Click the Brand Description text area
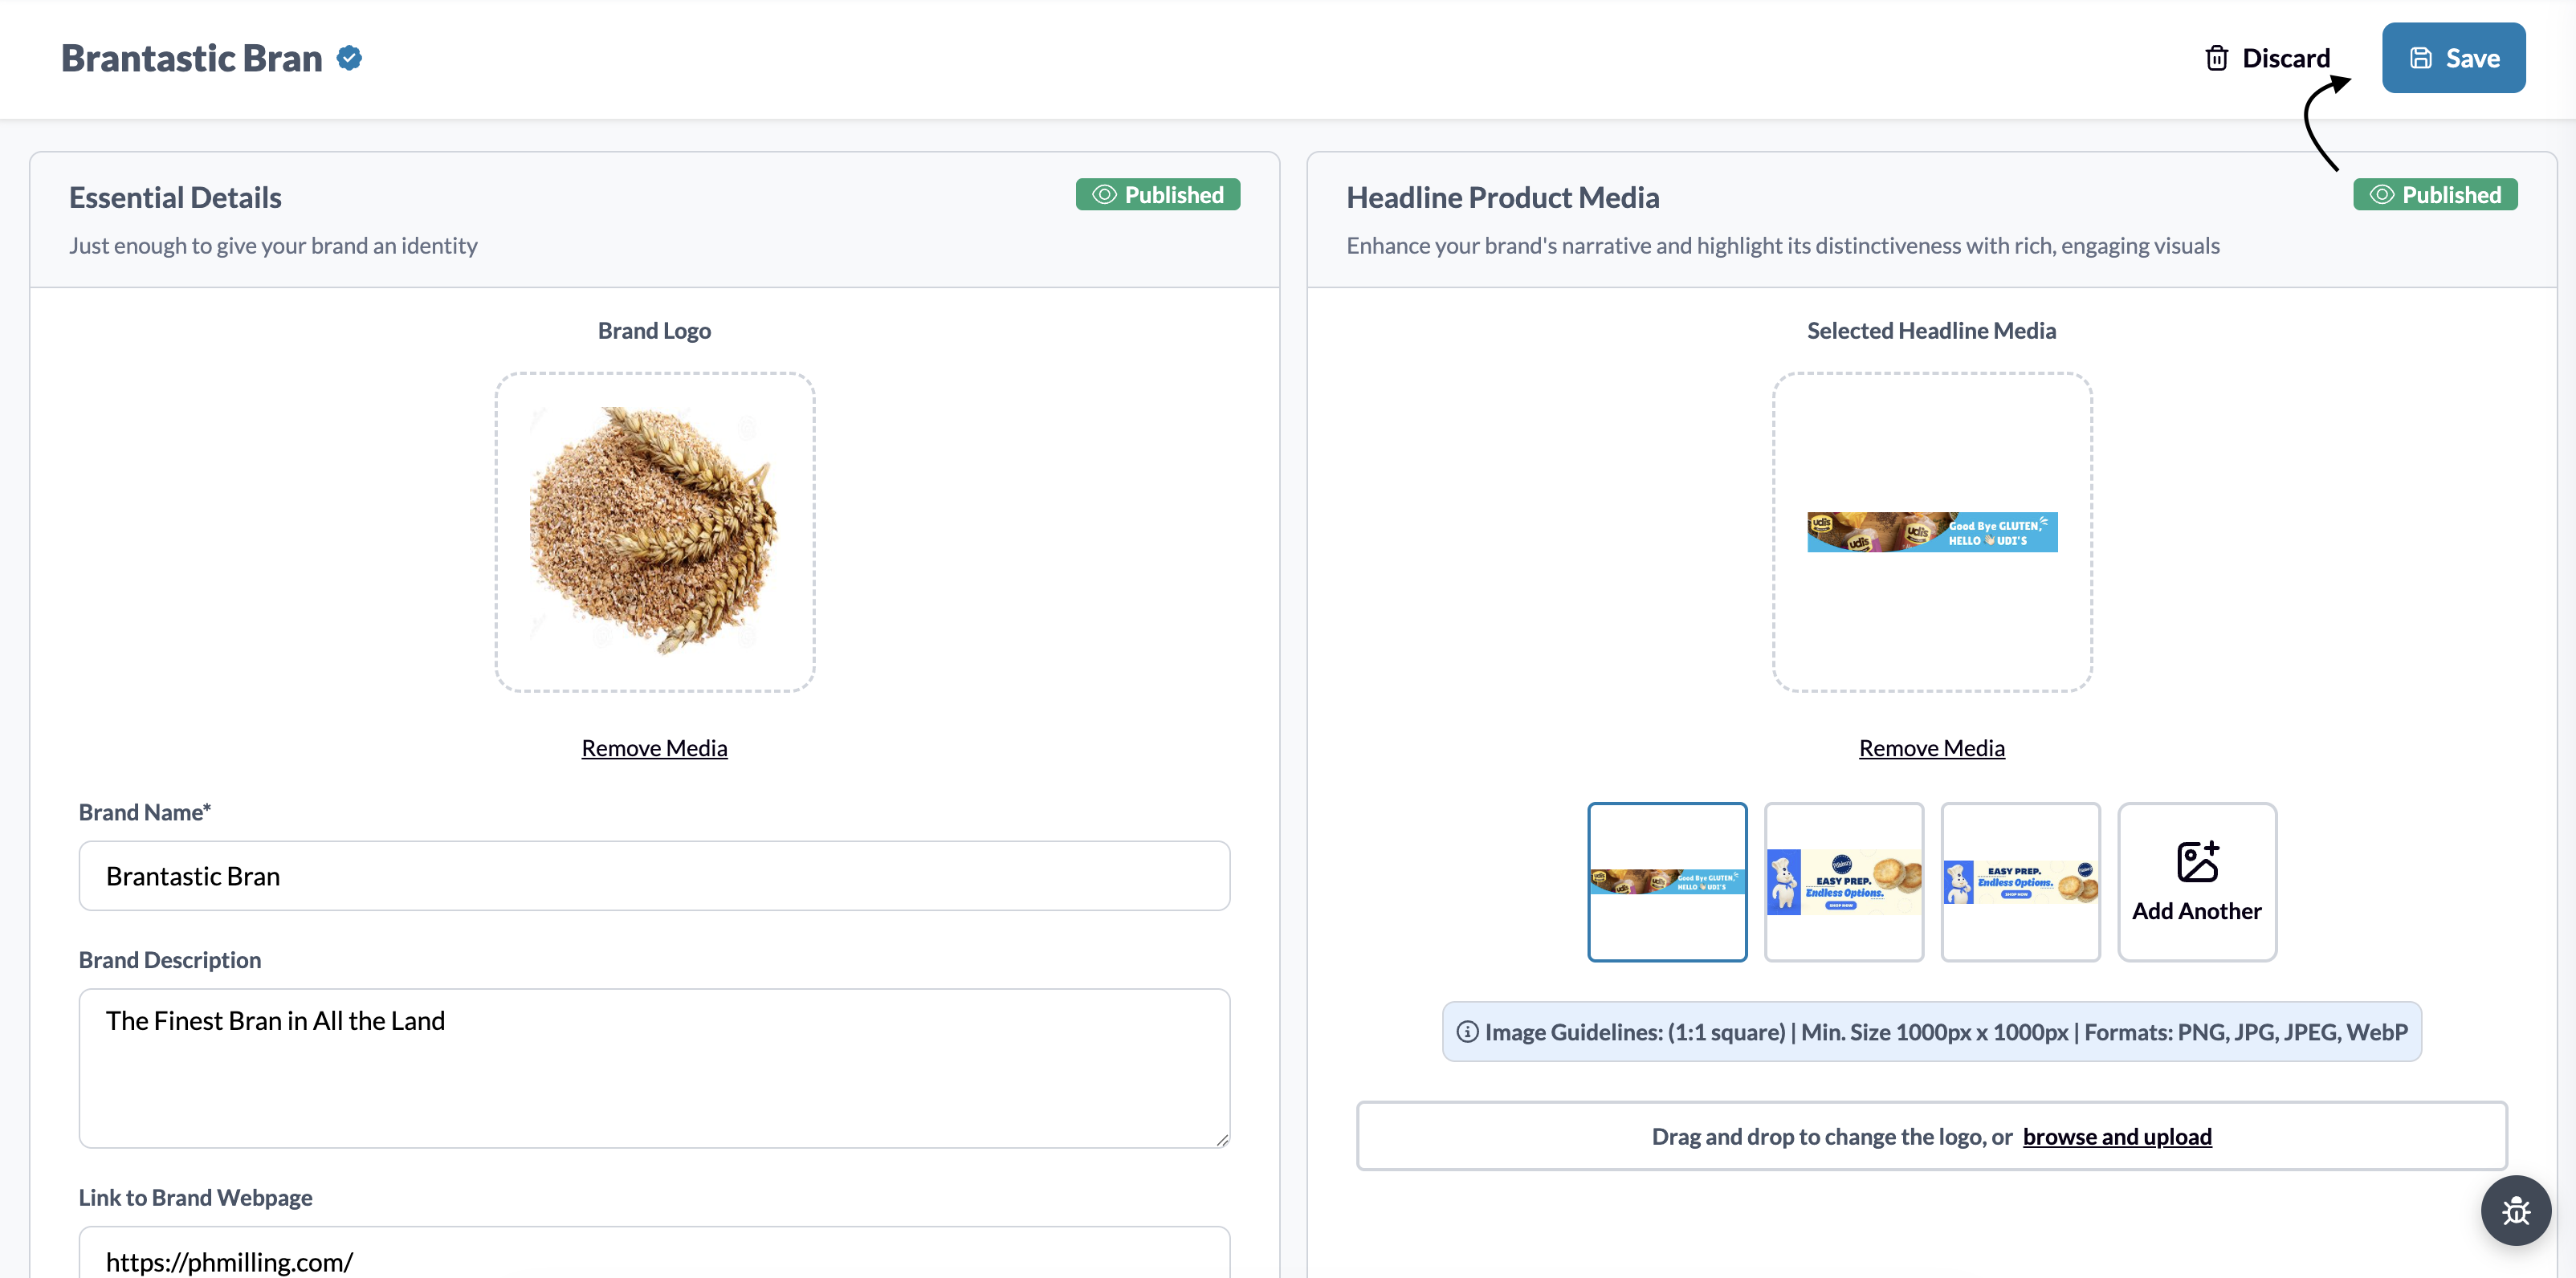This screenshot has height=1278, width=2576. 654,1069
